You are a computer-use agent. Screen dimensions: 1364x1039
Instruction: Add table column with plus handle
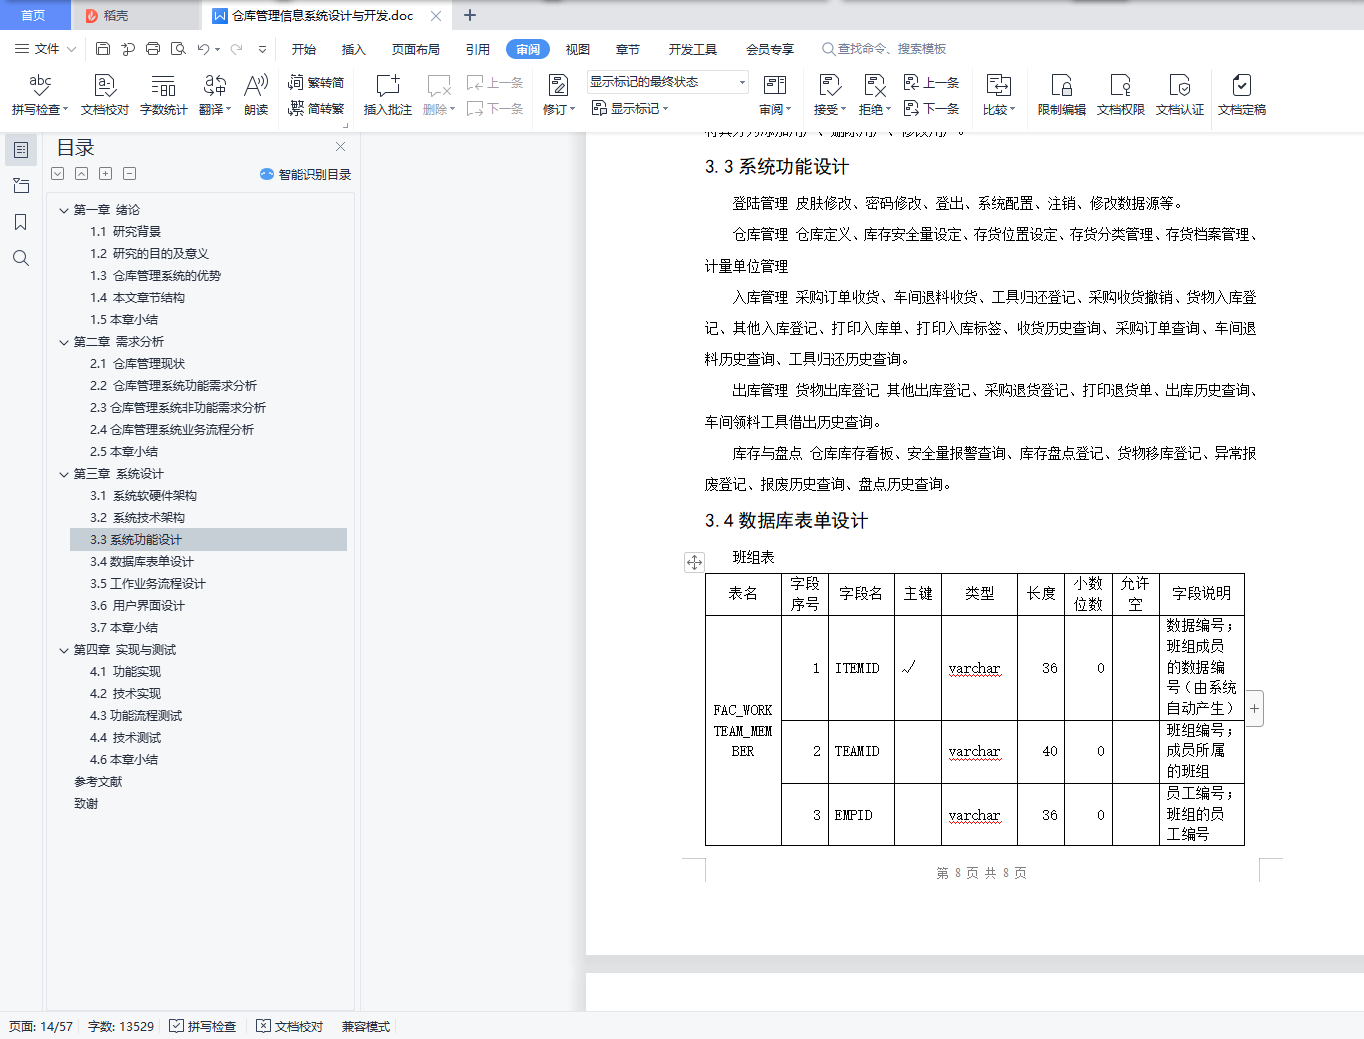coord(1254,708)
